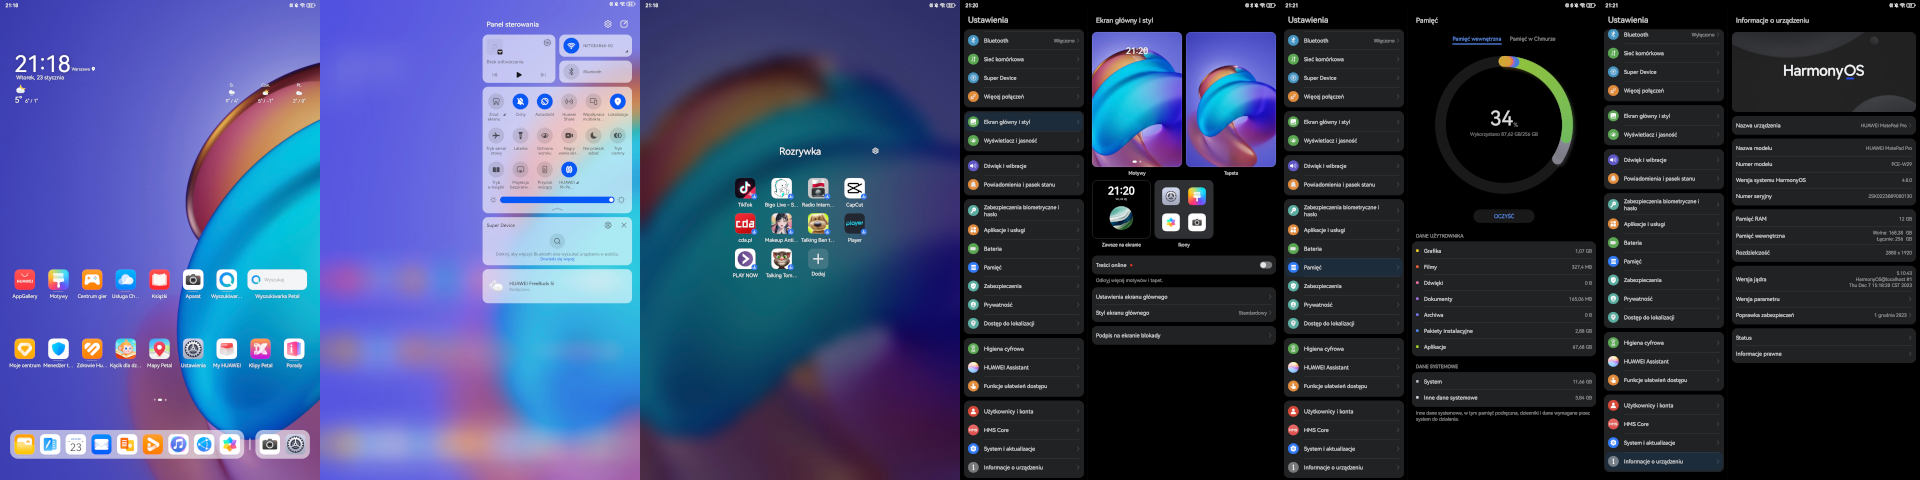Open the Email envelope icon in dock
Screen dimensions: 1920x480
101,445
